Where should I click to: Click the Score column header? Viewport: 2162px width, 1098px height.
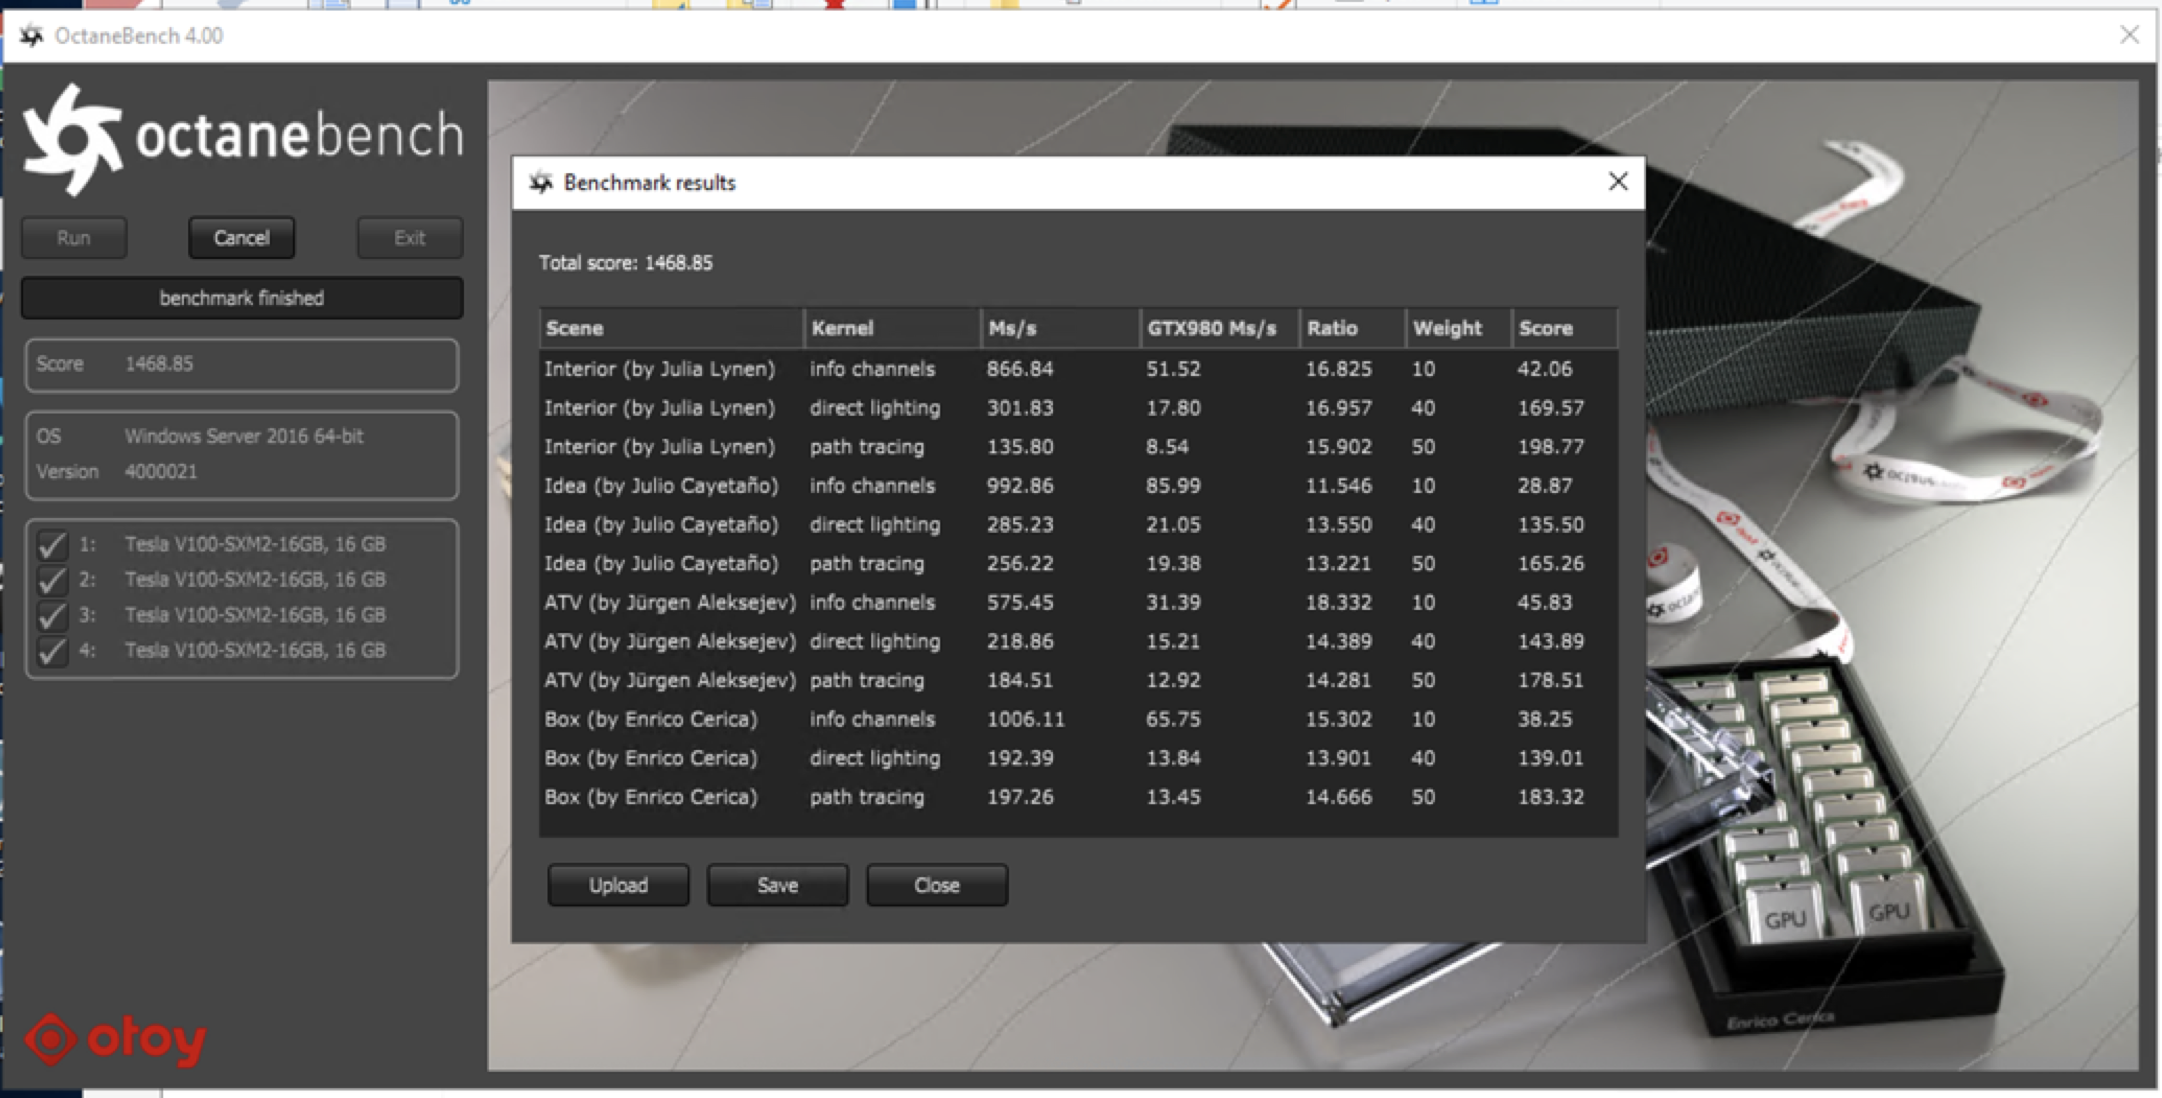(x=1545, y=328)
